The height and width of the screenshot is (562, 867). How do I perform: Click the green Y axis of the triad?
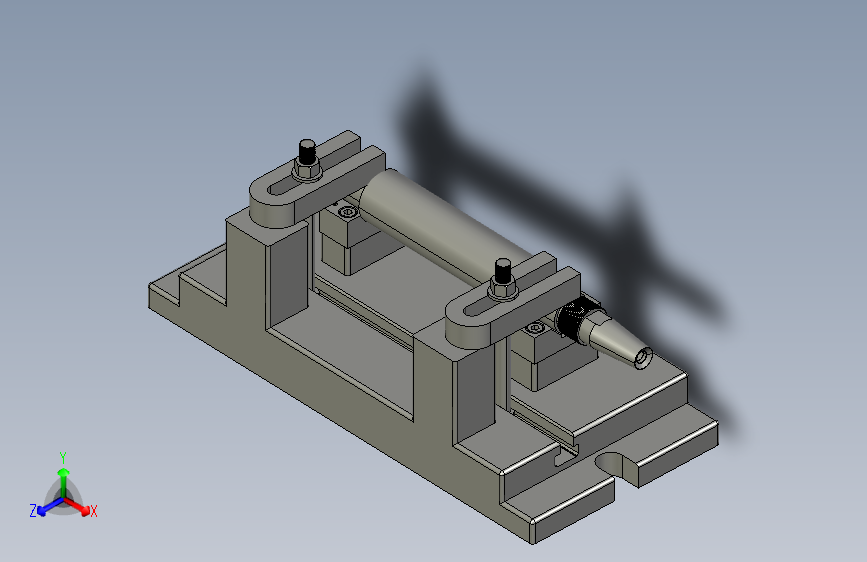point(64,482)
